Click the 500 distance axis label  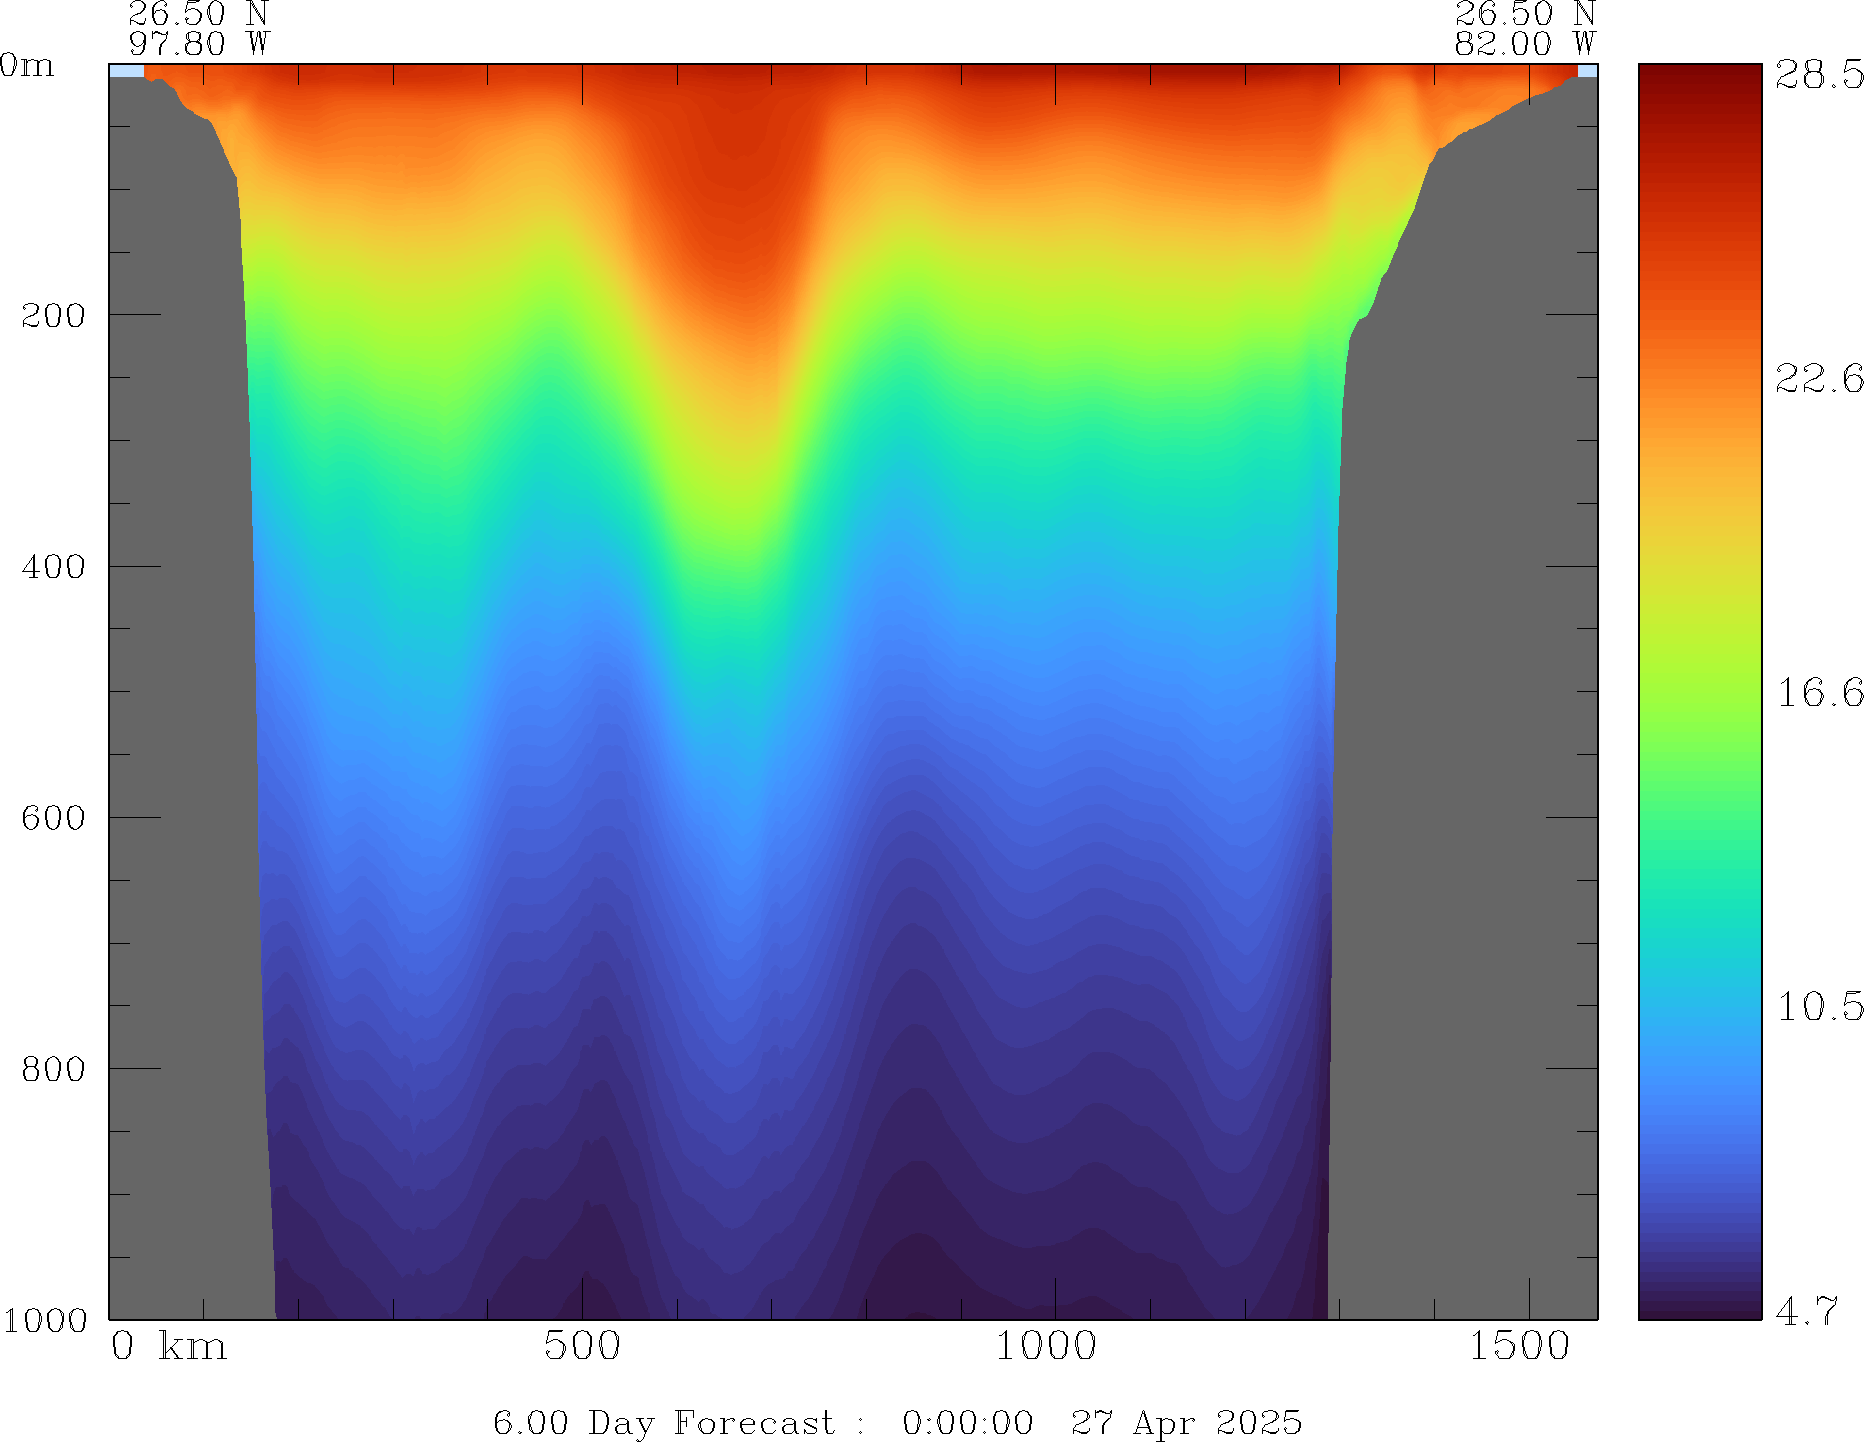click(x=582, y=1347)
